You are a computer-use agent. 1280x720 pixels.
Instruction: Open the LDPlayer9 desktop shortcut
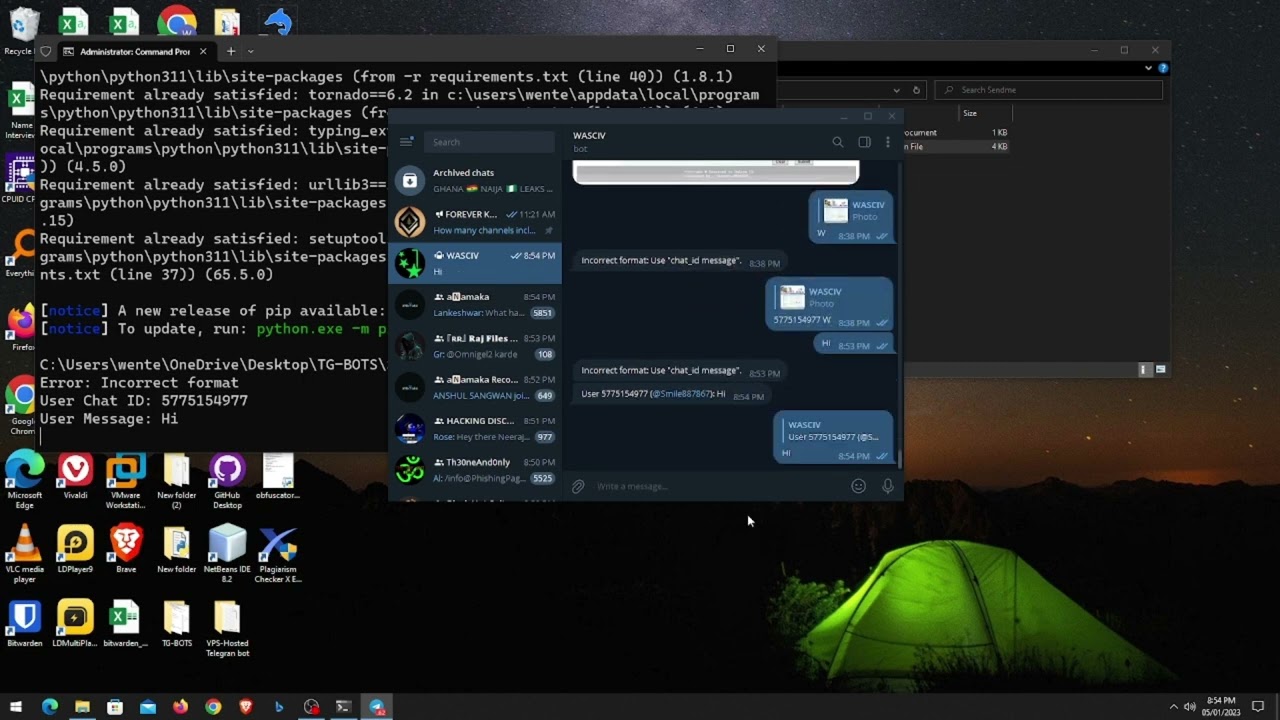click(75, 548)
